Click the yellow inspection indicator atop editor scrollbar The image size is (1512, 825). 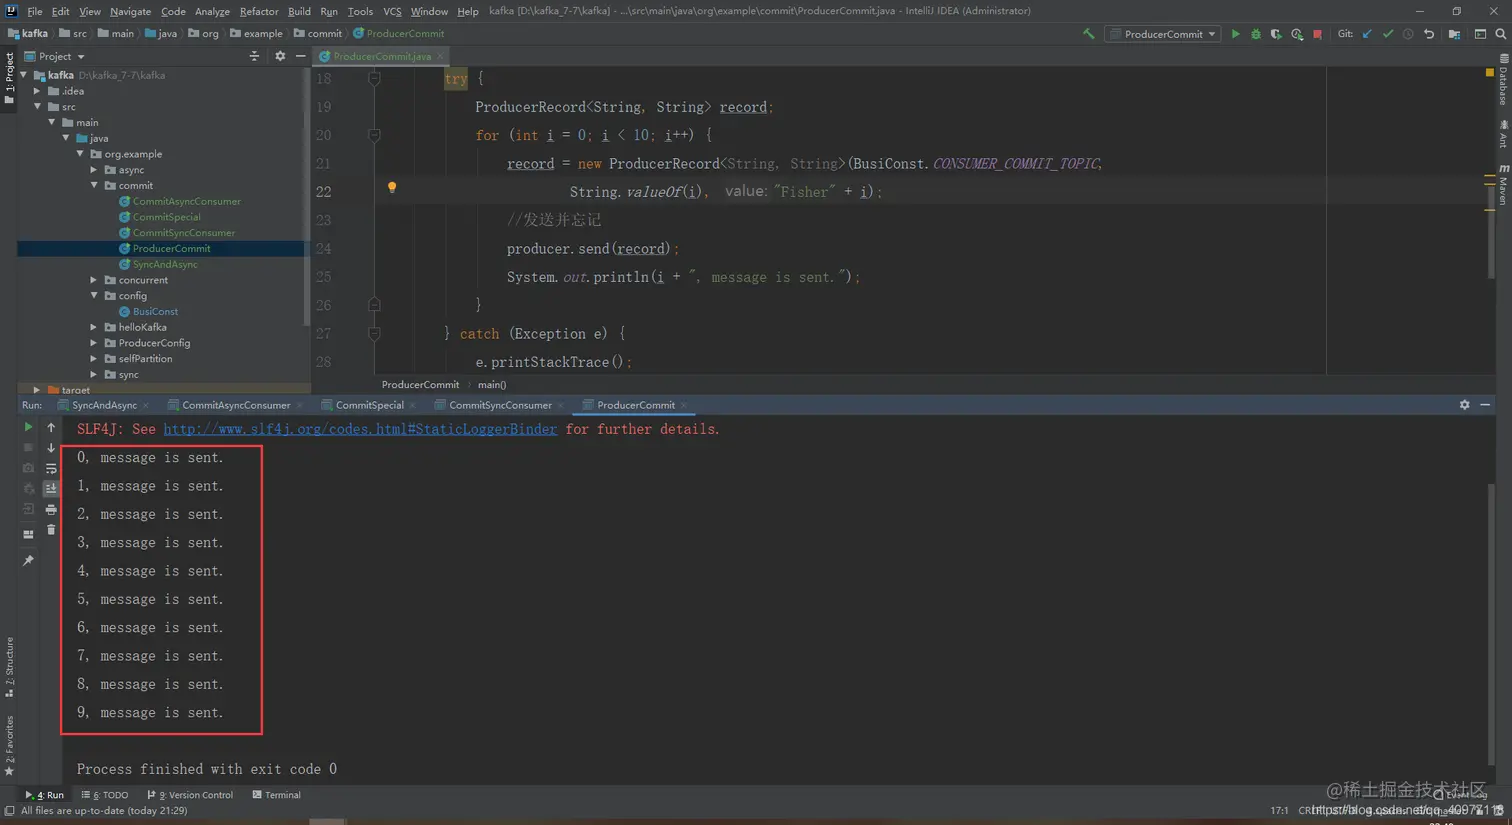pos(1489,73)
